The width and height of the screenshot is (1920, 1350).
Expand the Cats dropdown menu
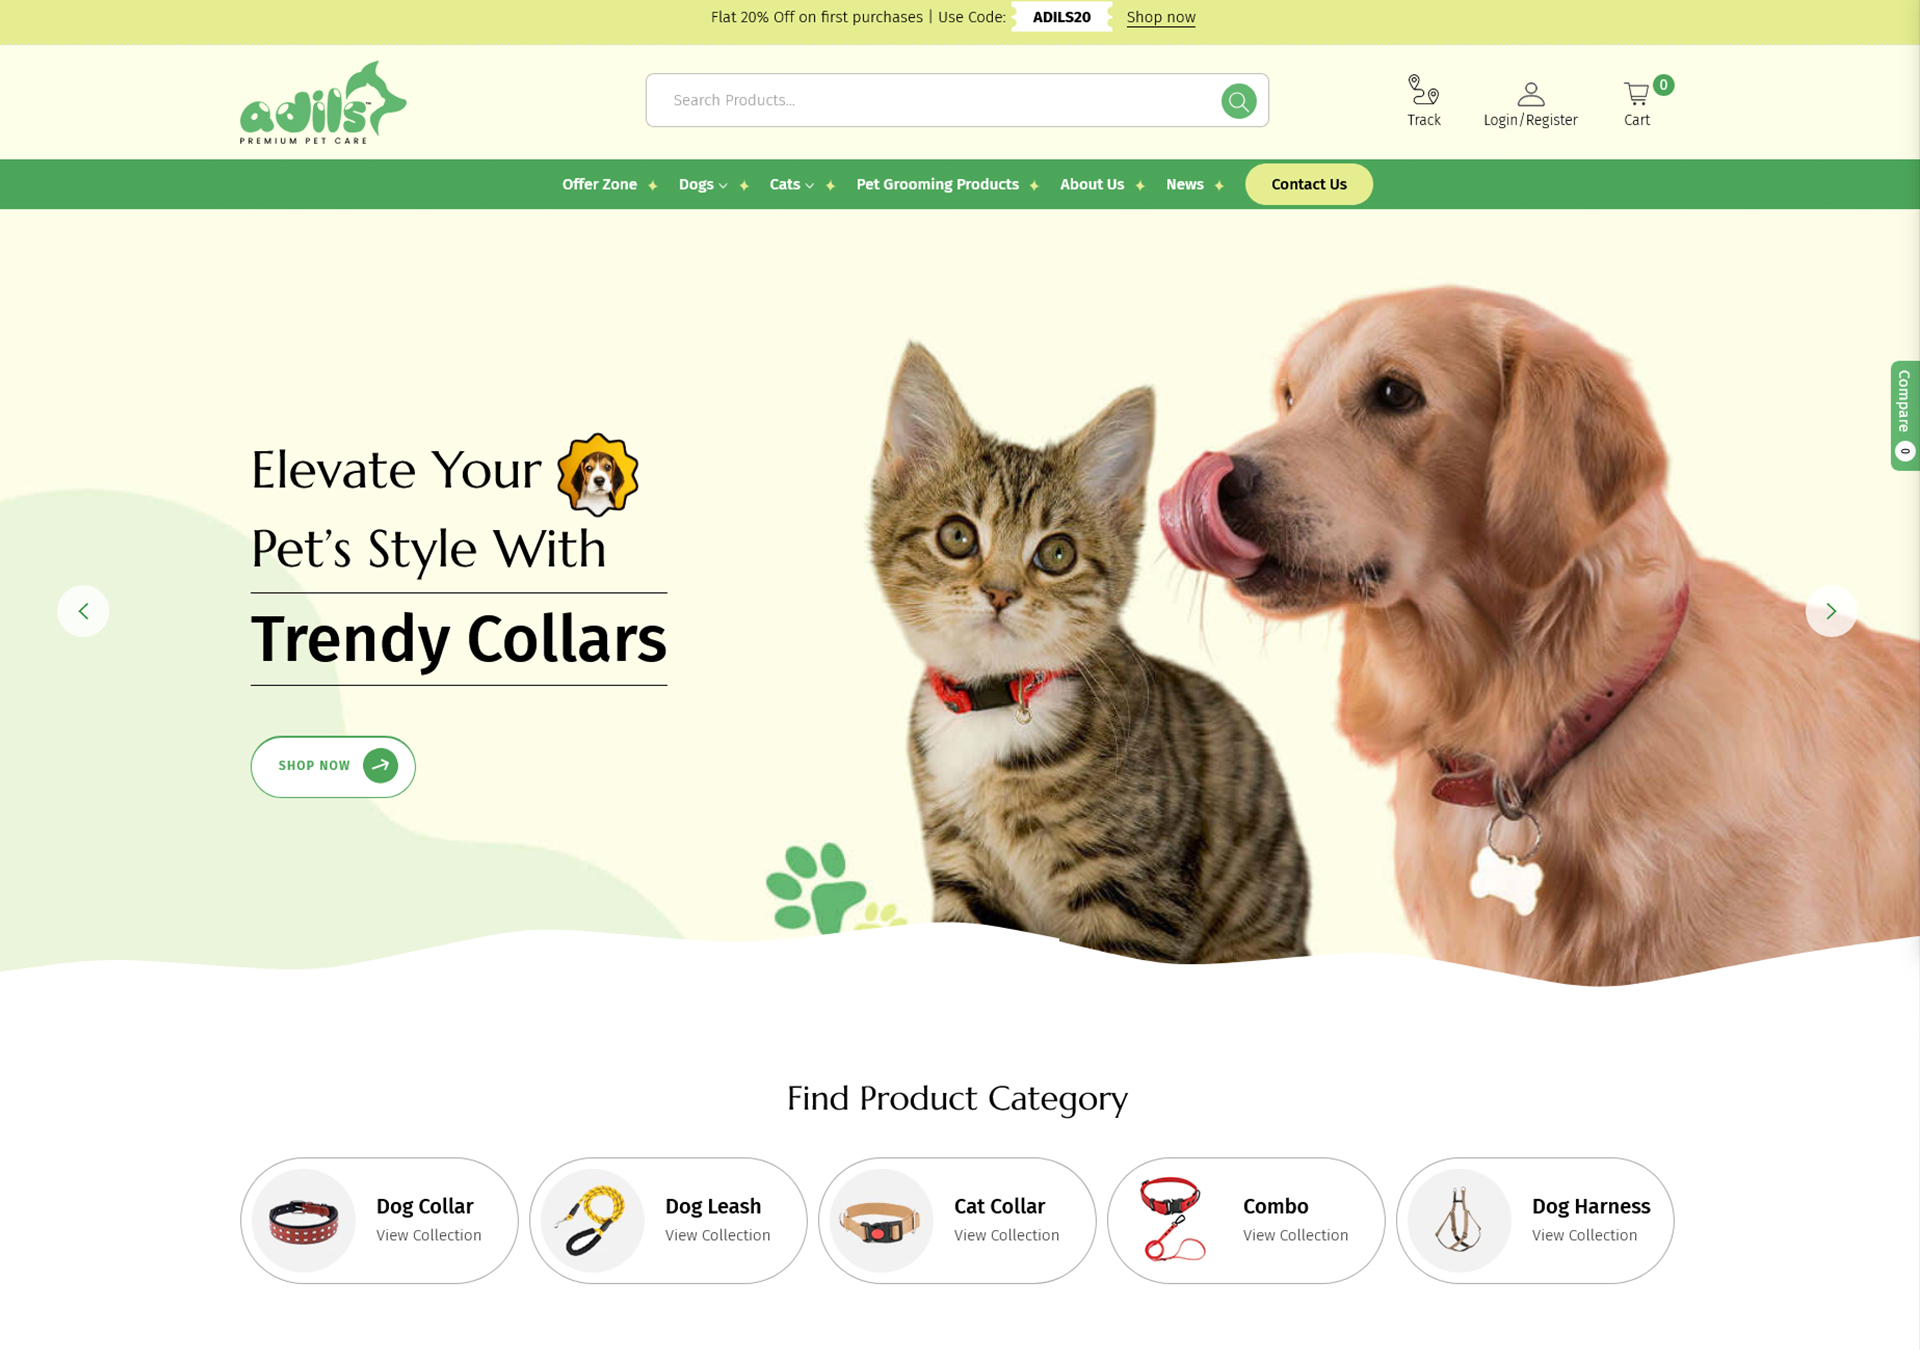tap(791, 185)
